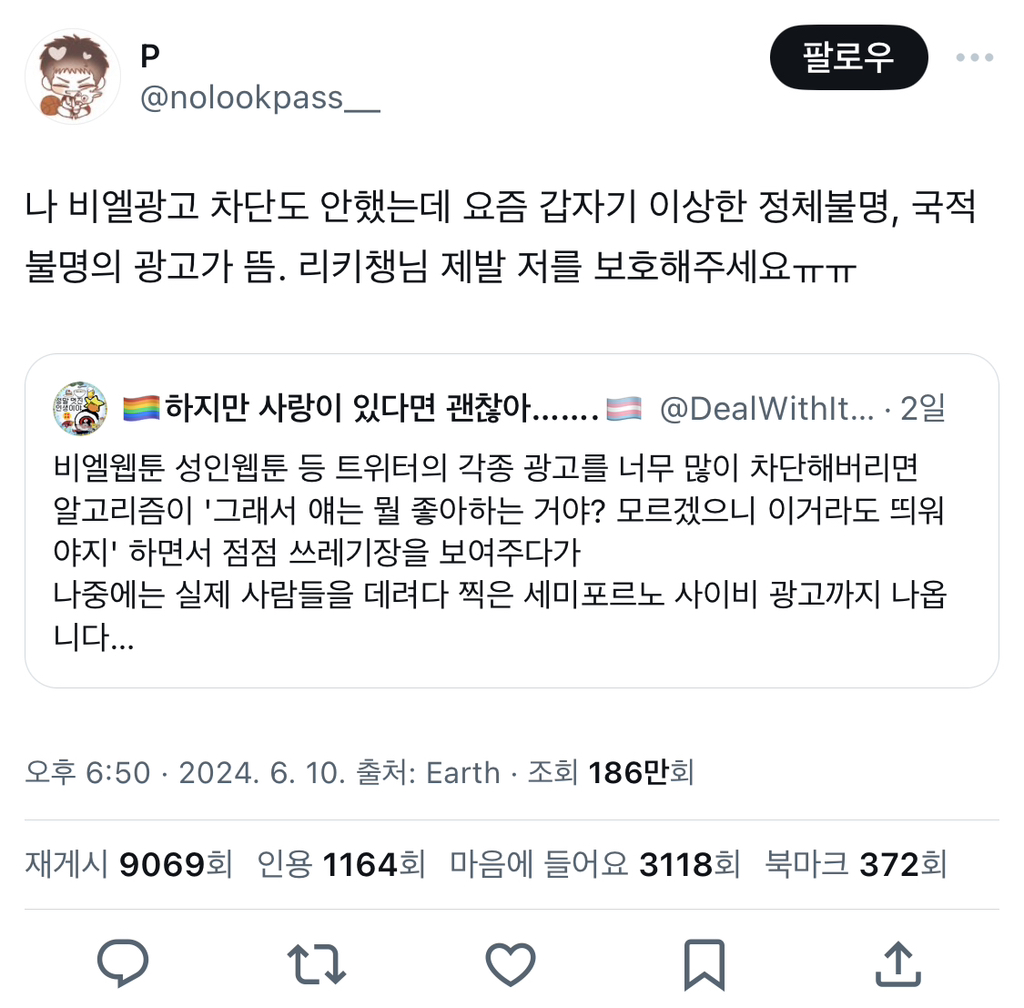Click the 출처: Earth source label
The height and width of the screenshot is (1008, 1024).
point(428,773)
